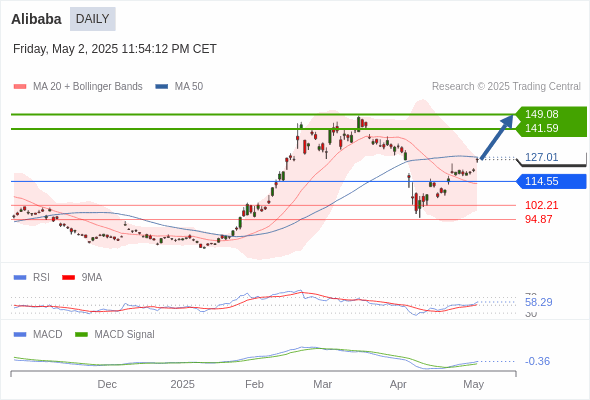Click the 102.21 support price label
This screenshot has height=400, width=590.
[x=541, y=205]
